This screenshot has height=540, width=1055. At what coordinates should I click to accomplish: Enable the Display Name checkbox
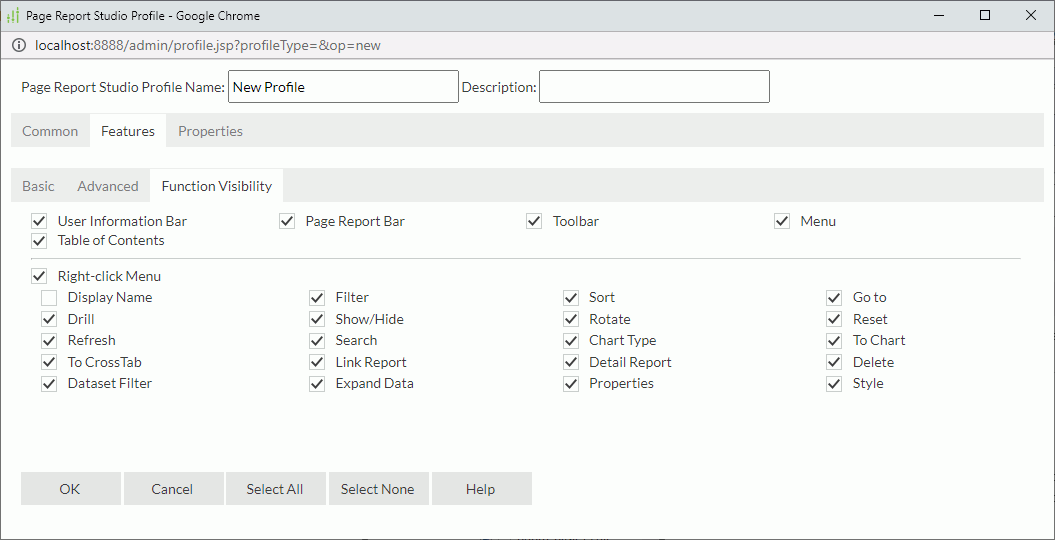[x=49, y=298]
